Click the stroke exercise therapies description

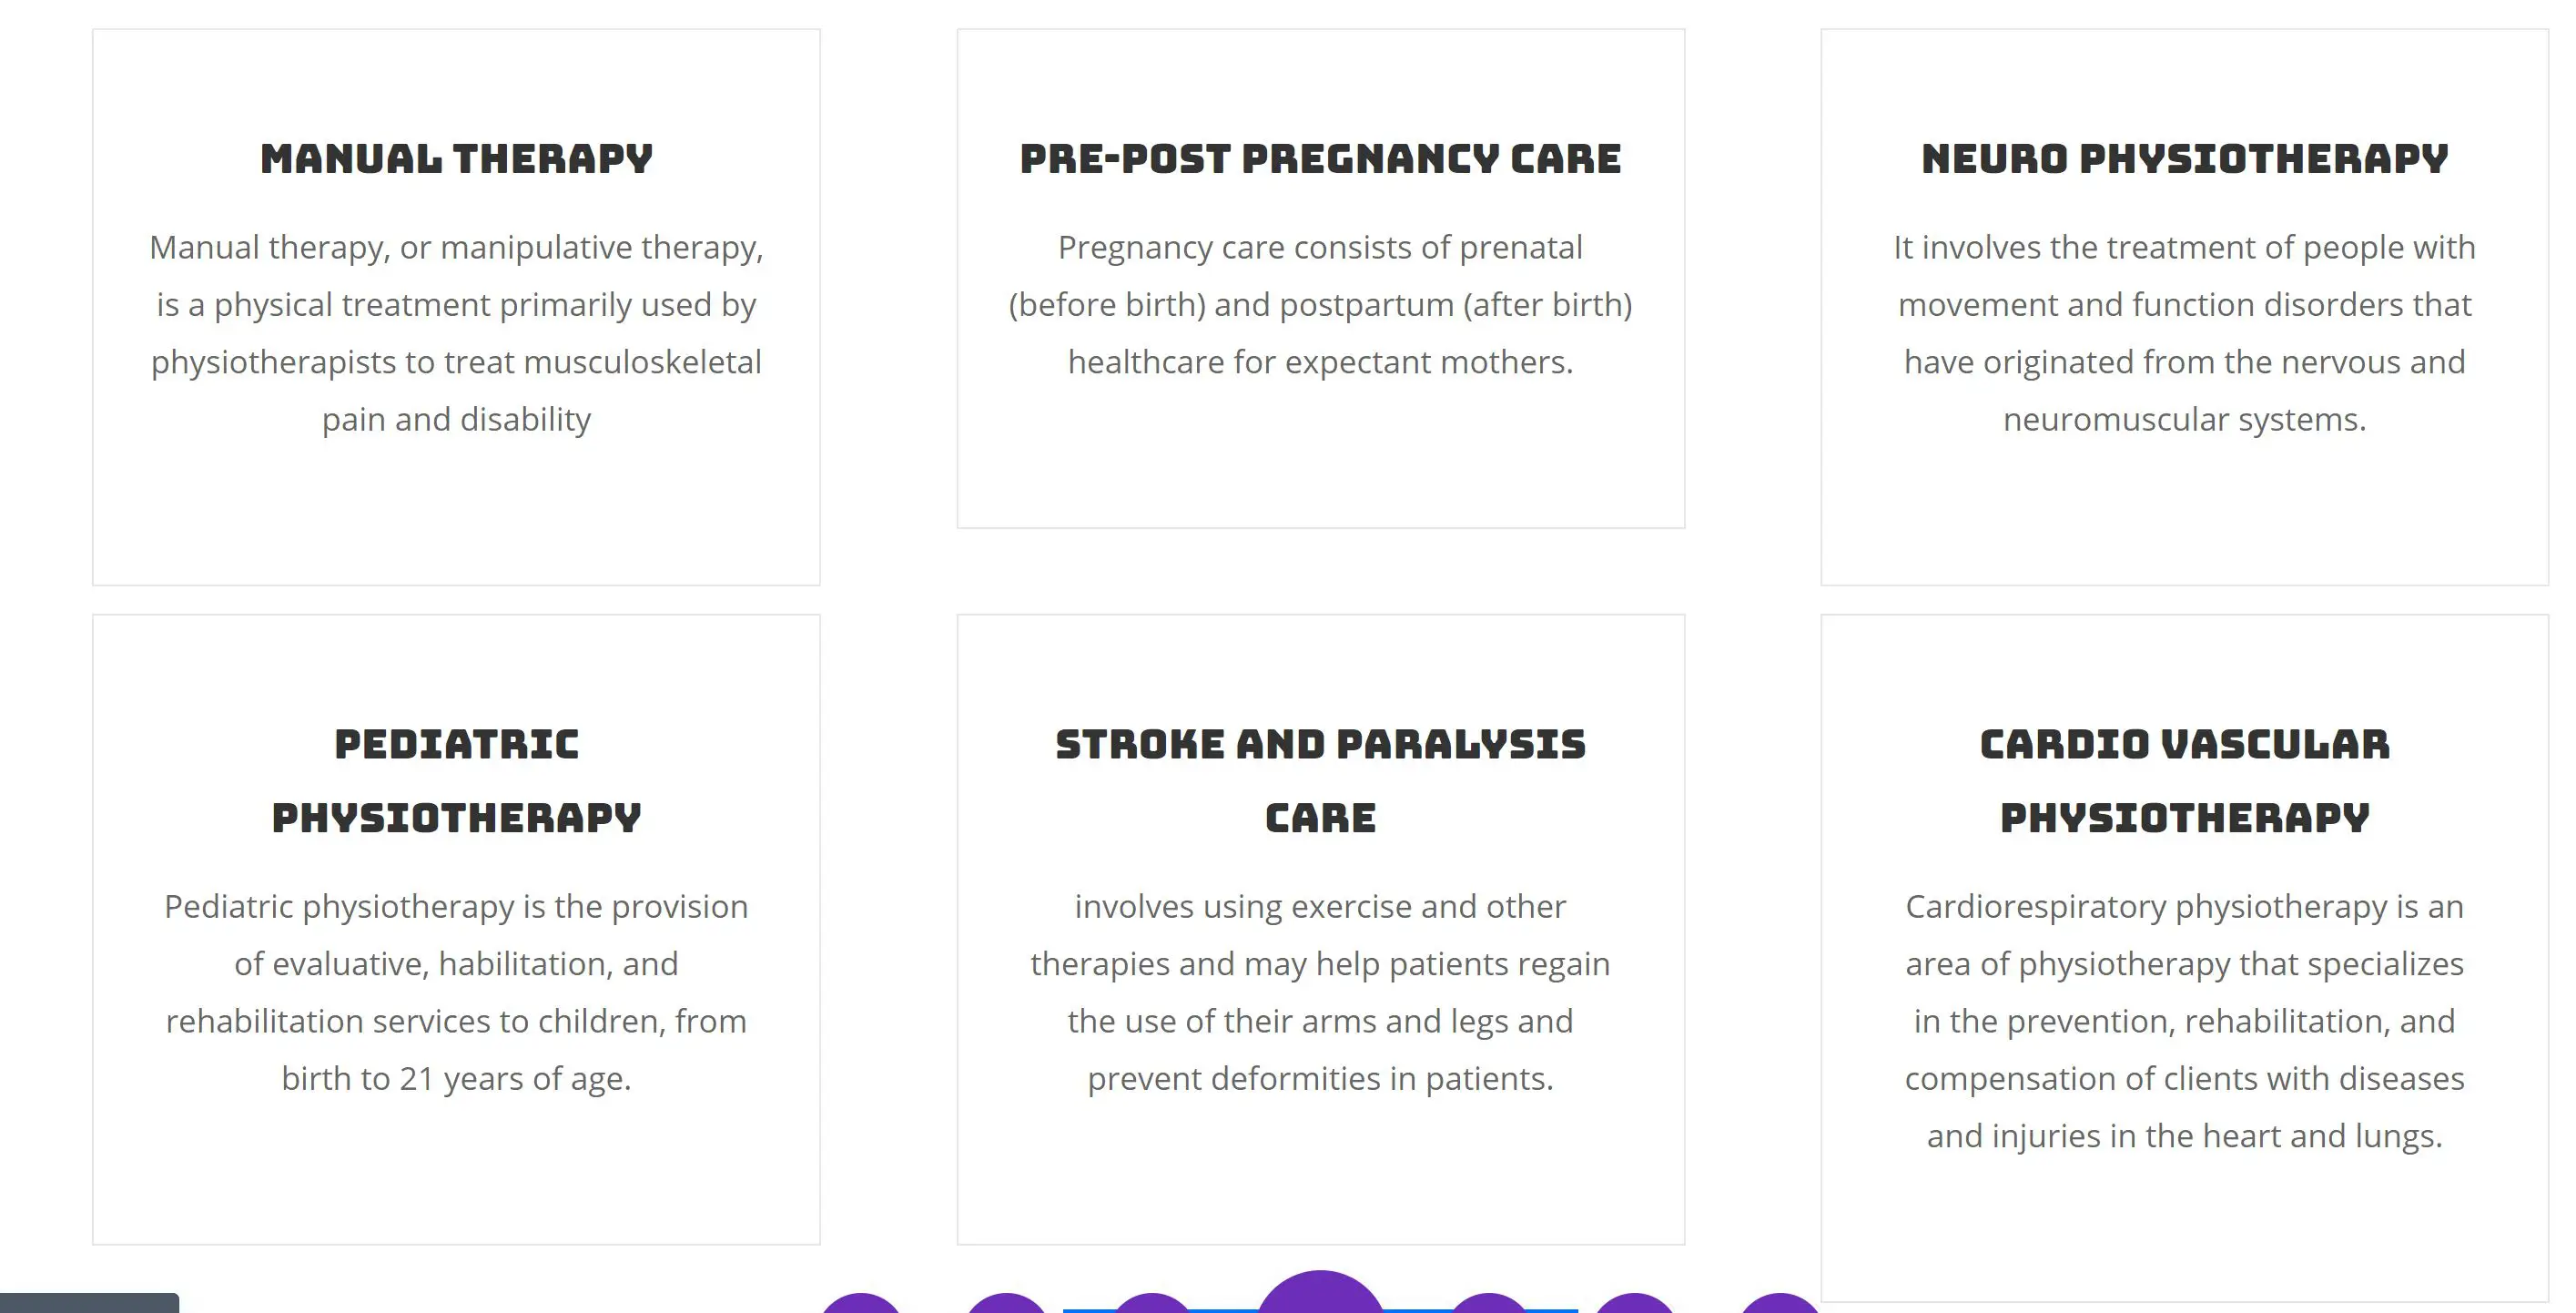(1320, 992)
